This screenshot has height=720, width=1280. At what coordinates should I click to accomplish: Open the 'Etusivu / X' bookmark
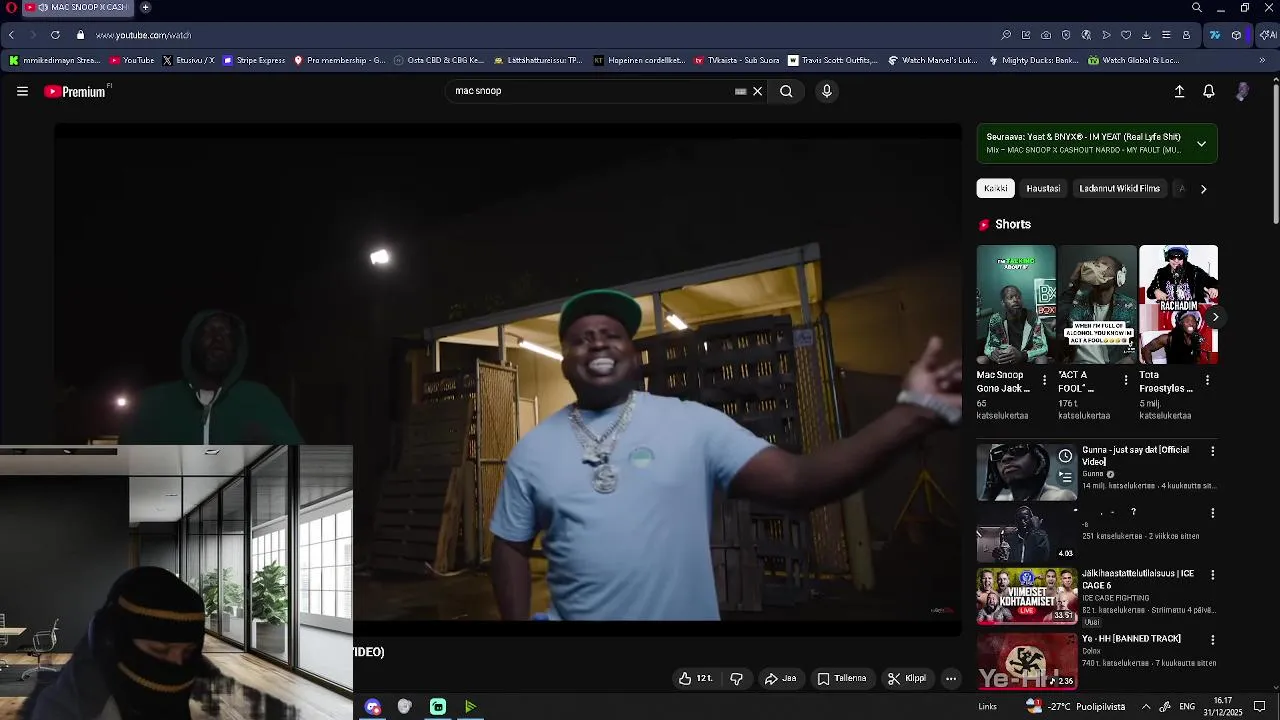[x=188, y=60]
